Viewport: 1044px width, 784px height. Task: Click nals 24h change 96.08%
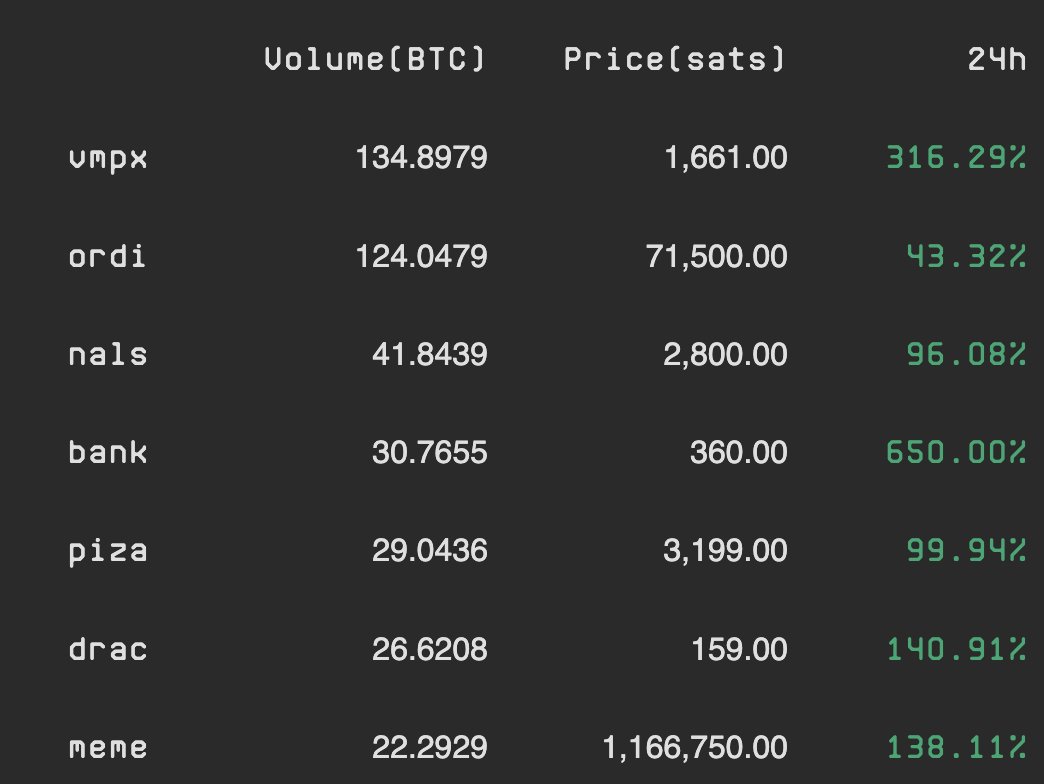[966, 354]
